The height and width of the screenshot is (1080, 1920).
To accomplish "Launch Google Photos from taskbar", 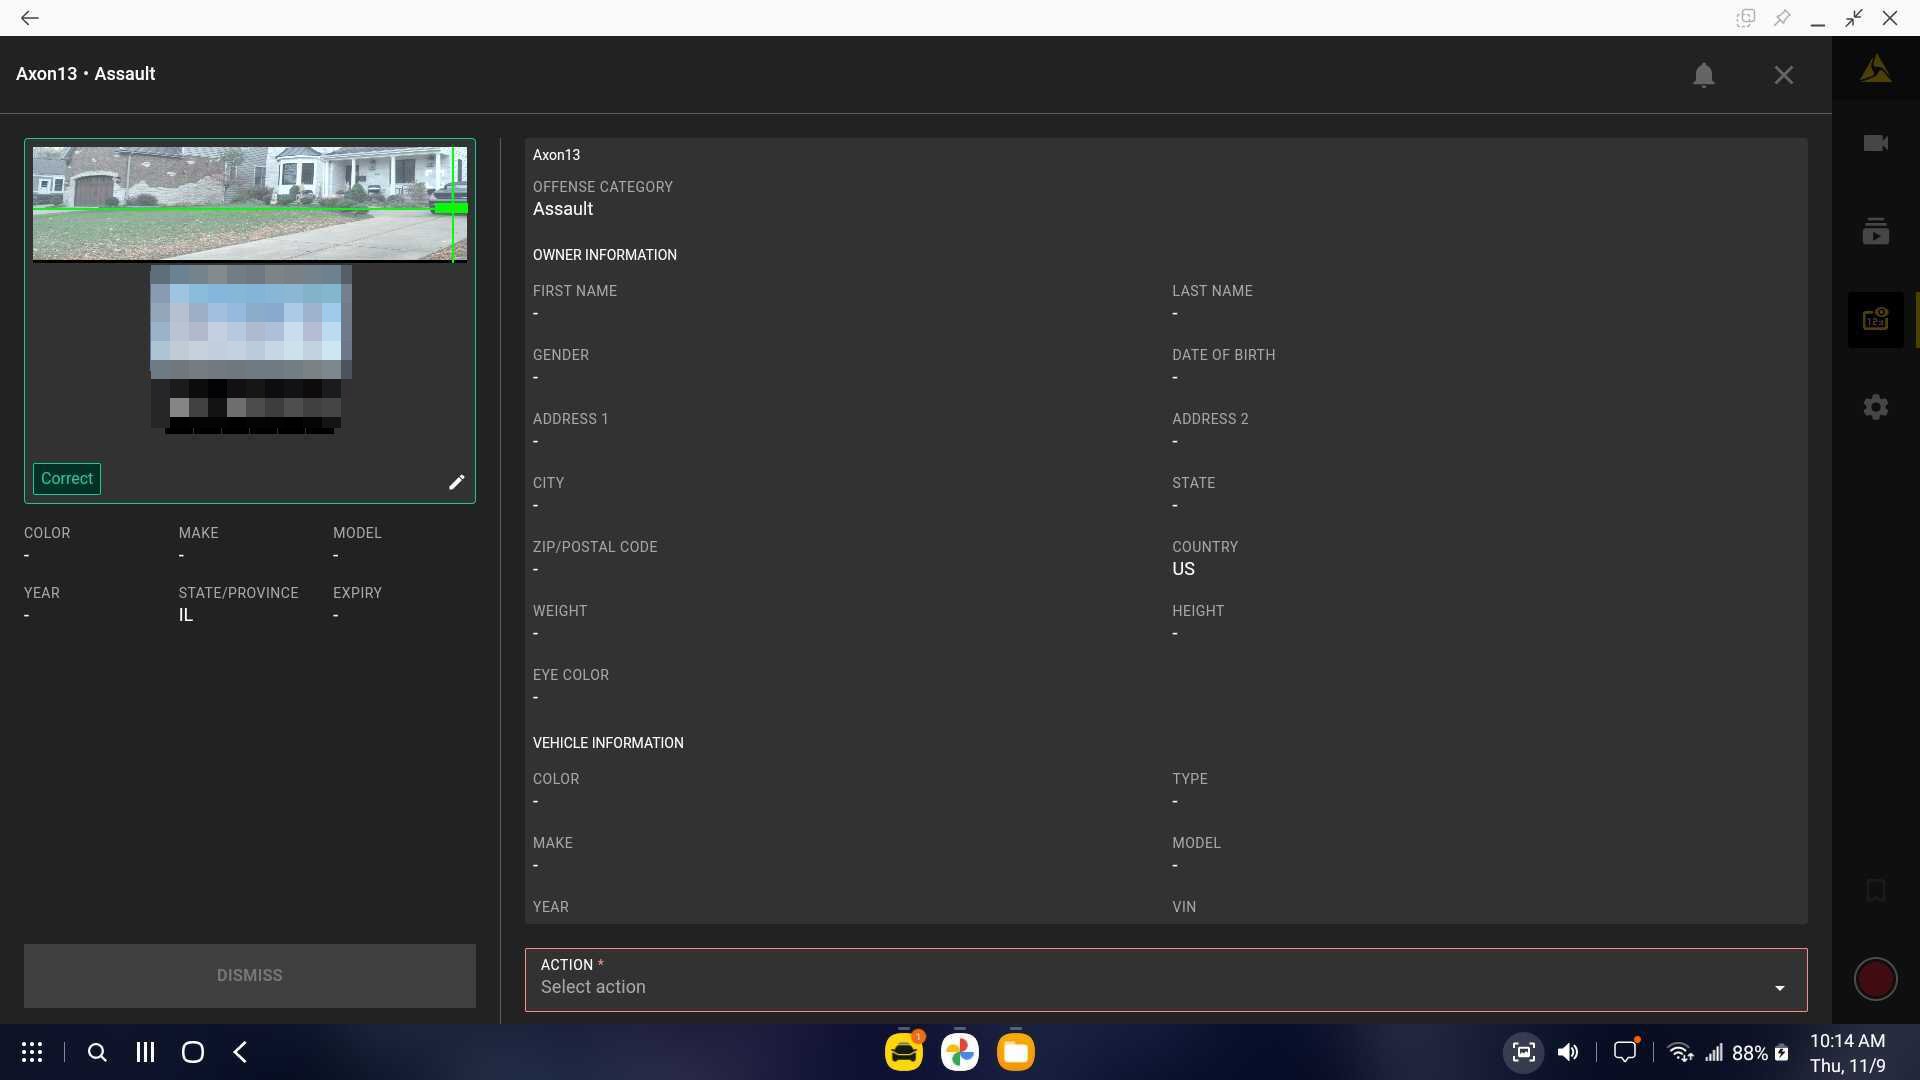I will click(959, 1052).
